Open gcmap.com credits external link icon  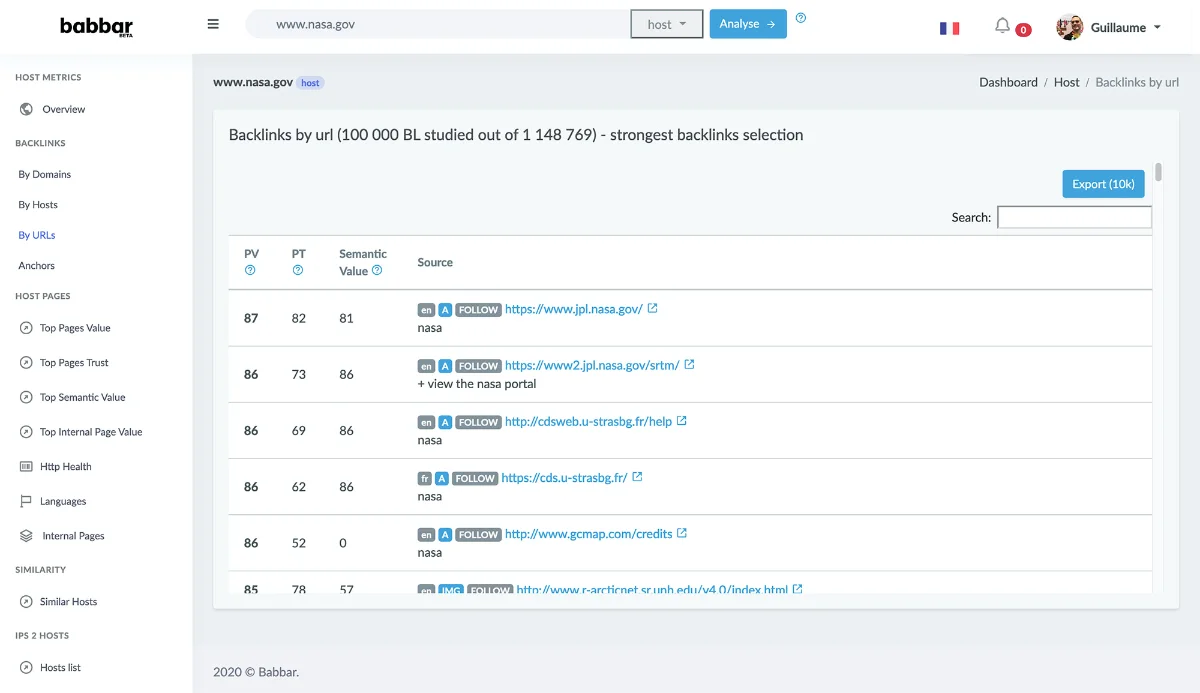[x=682, y=533]
